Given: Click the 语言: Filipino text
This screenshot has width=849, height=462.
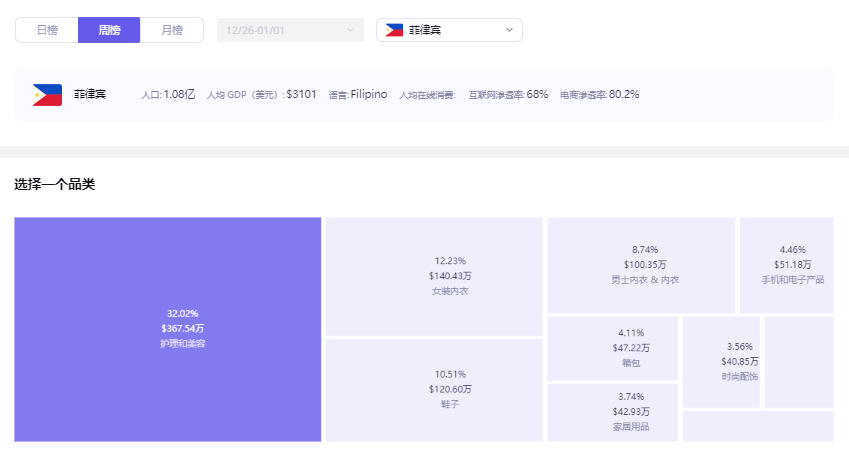Looking at the screenshot, I should 358,95.
